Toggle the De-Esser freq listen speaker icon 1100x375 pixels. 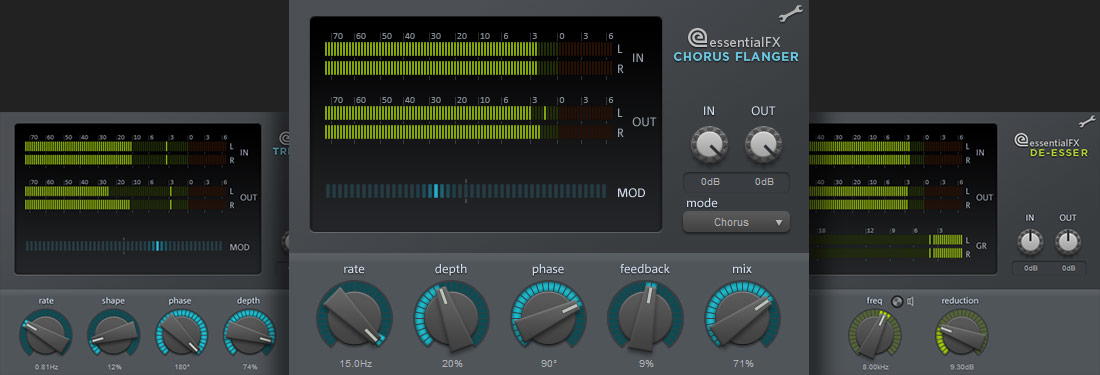pos(910,301)
